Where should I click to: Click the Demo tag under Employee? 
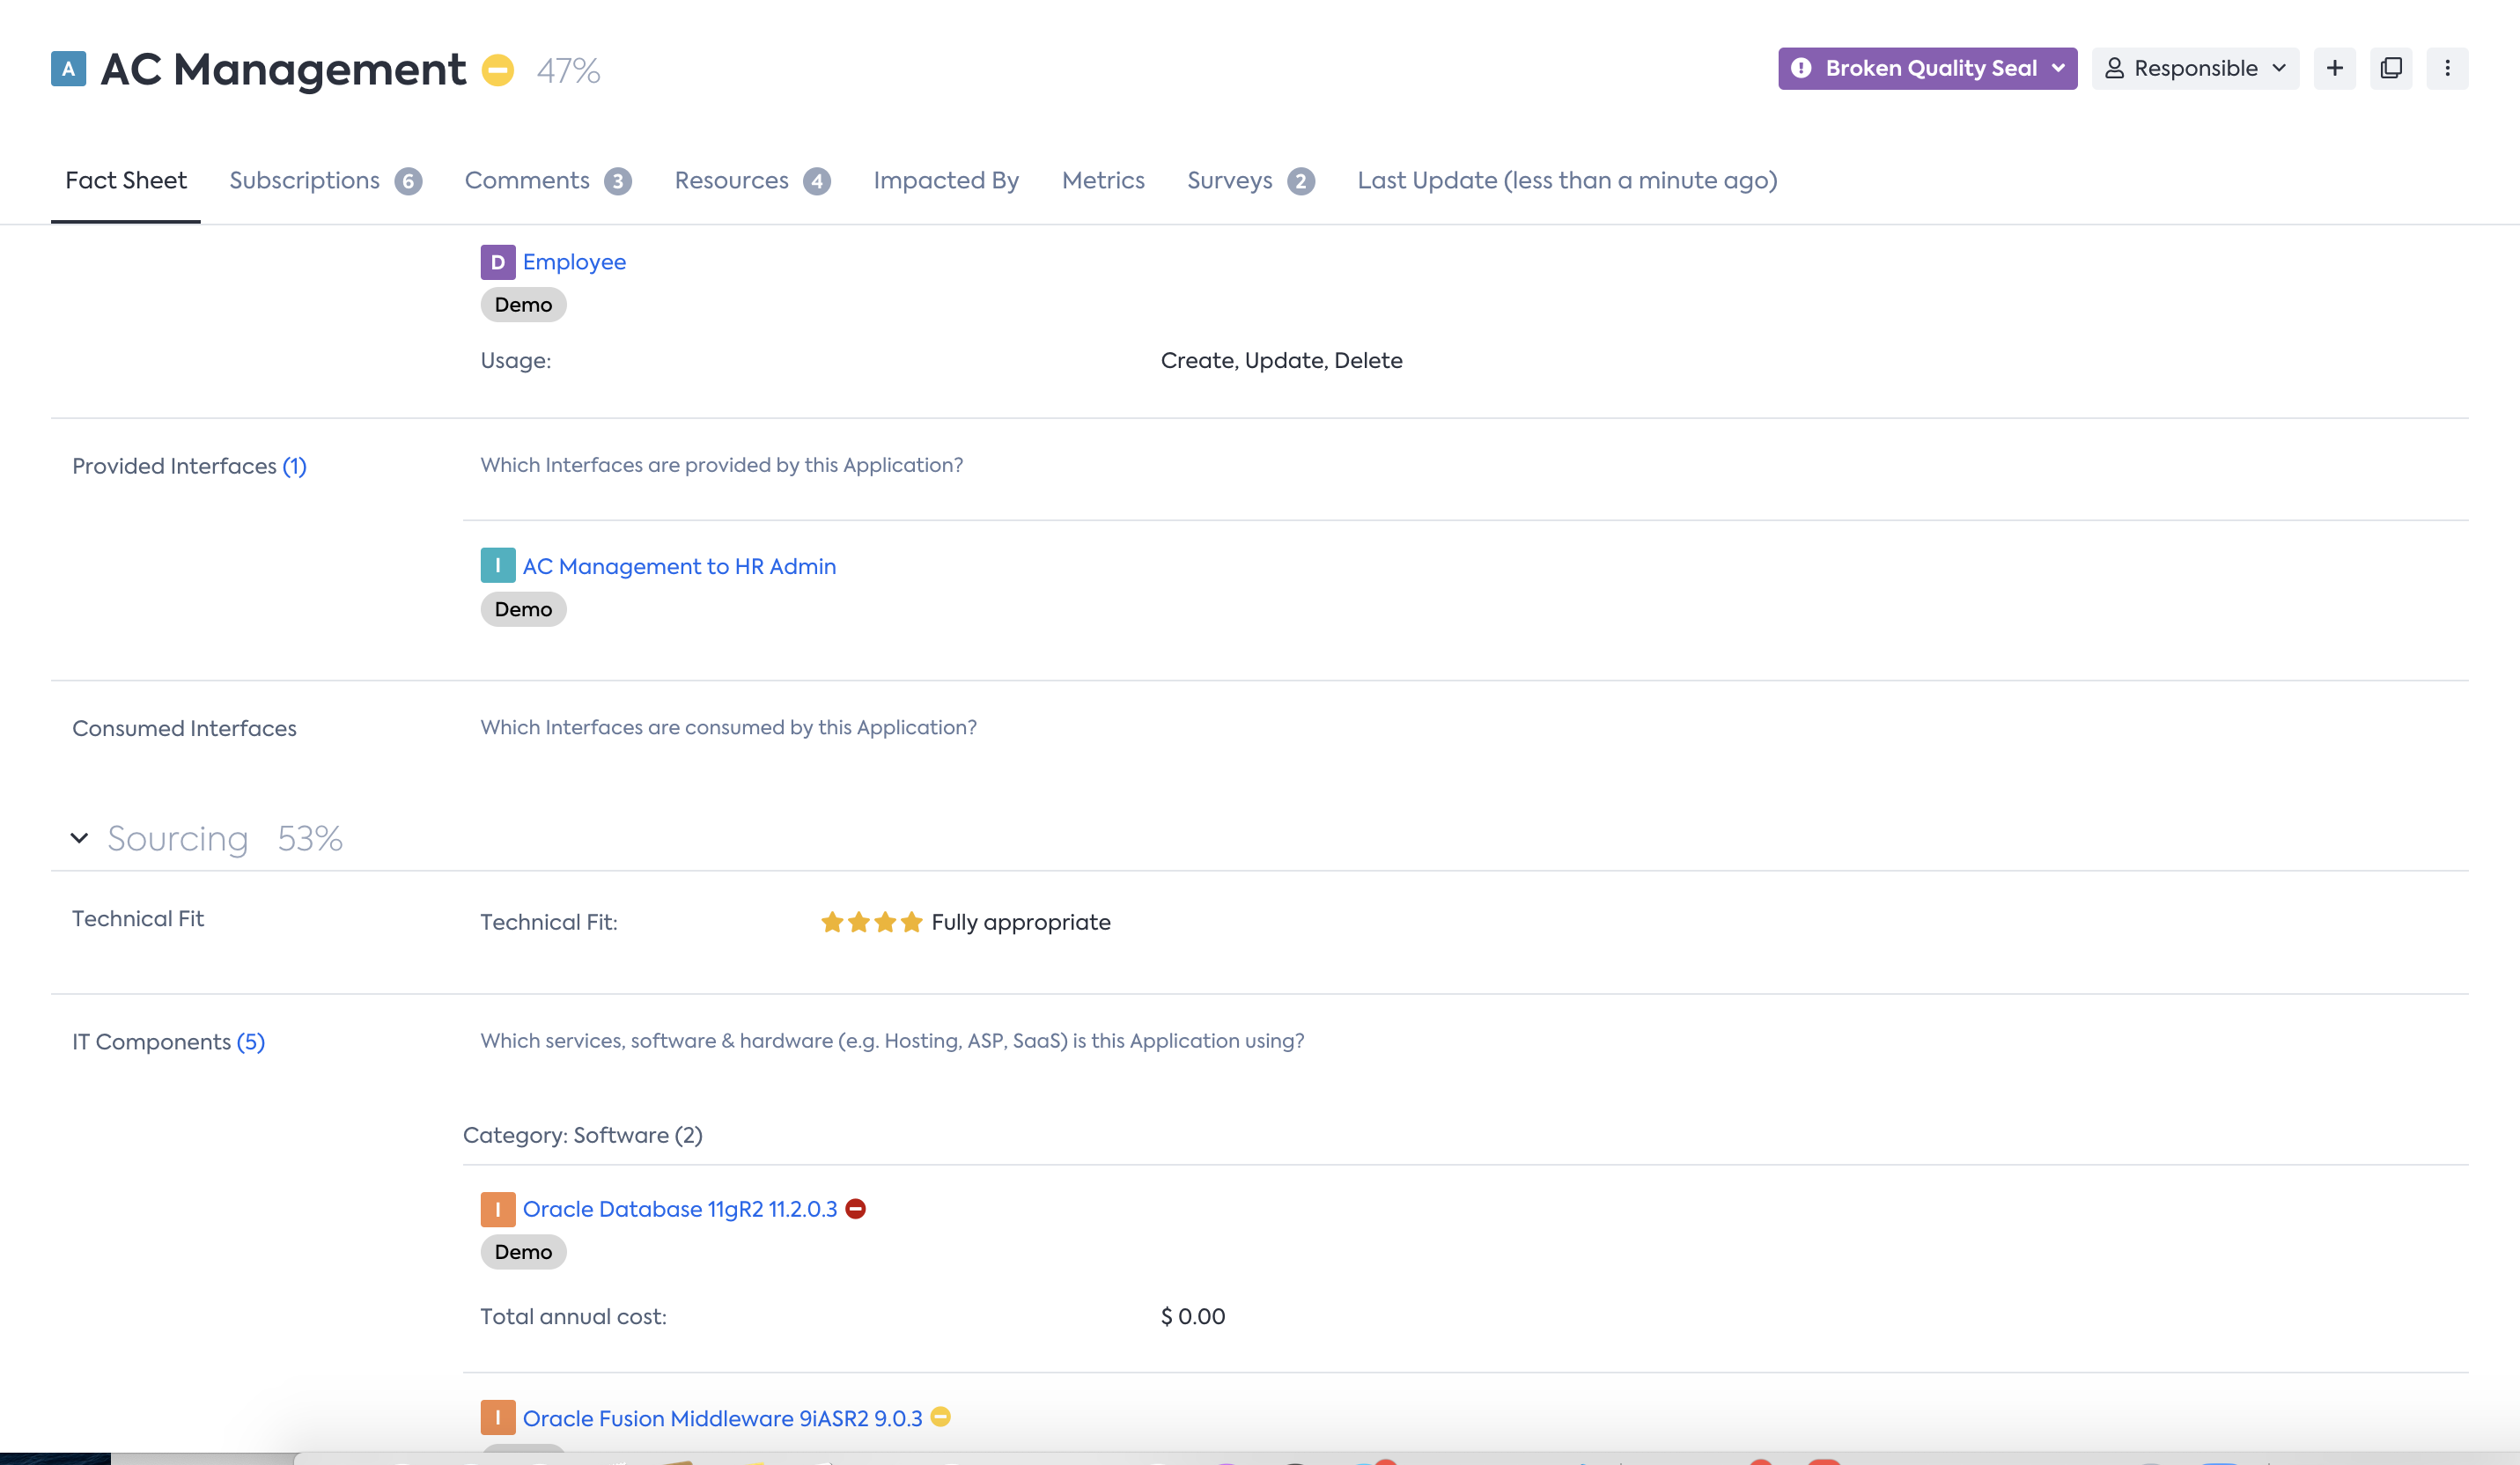[x=523, y=305]
